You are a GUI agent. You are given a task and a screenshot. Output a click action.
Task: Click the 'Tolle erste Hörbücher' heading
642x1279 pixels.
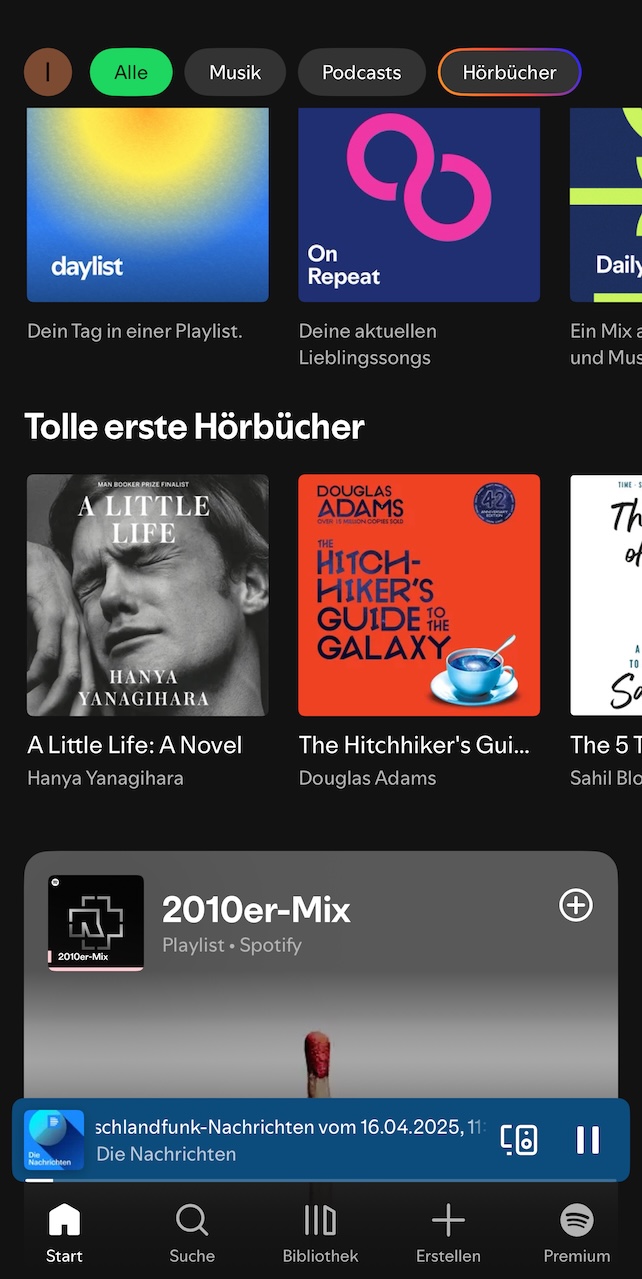point(194,427)
